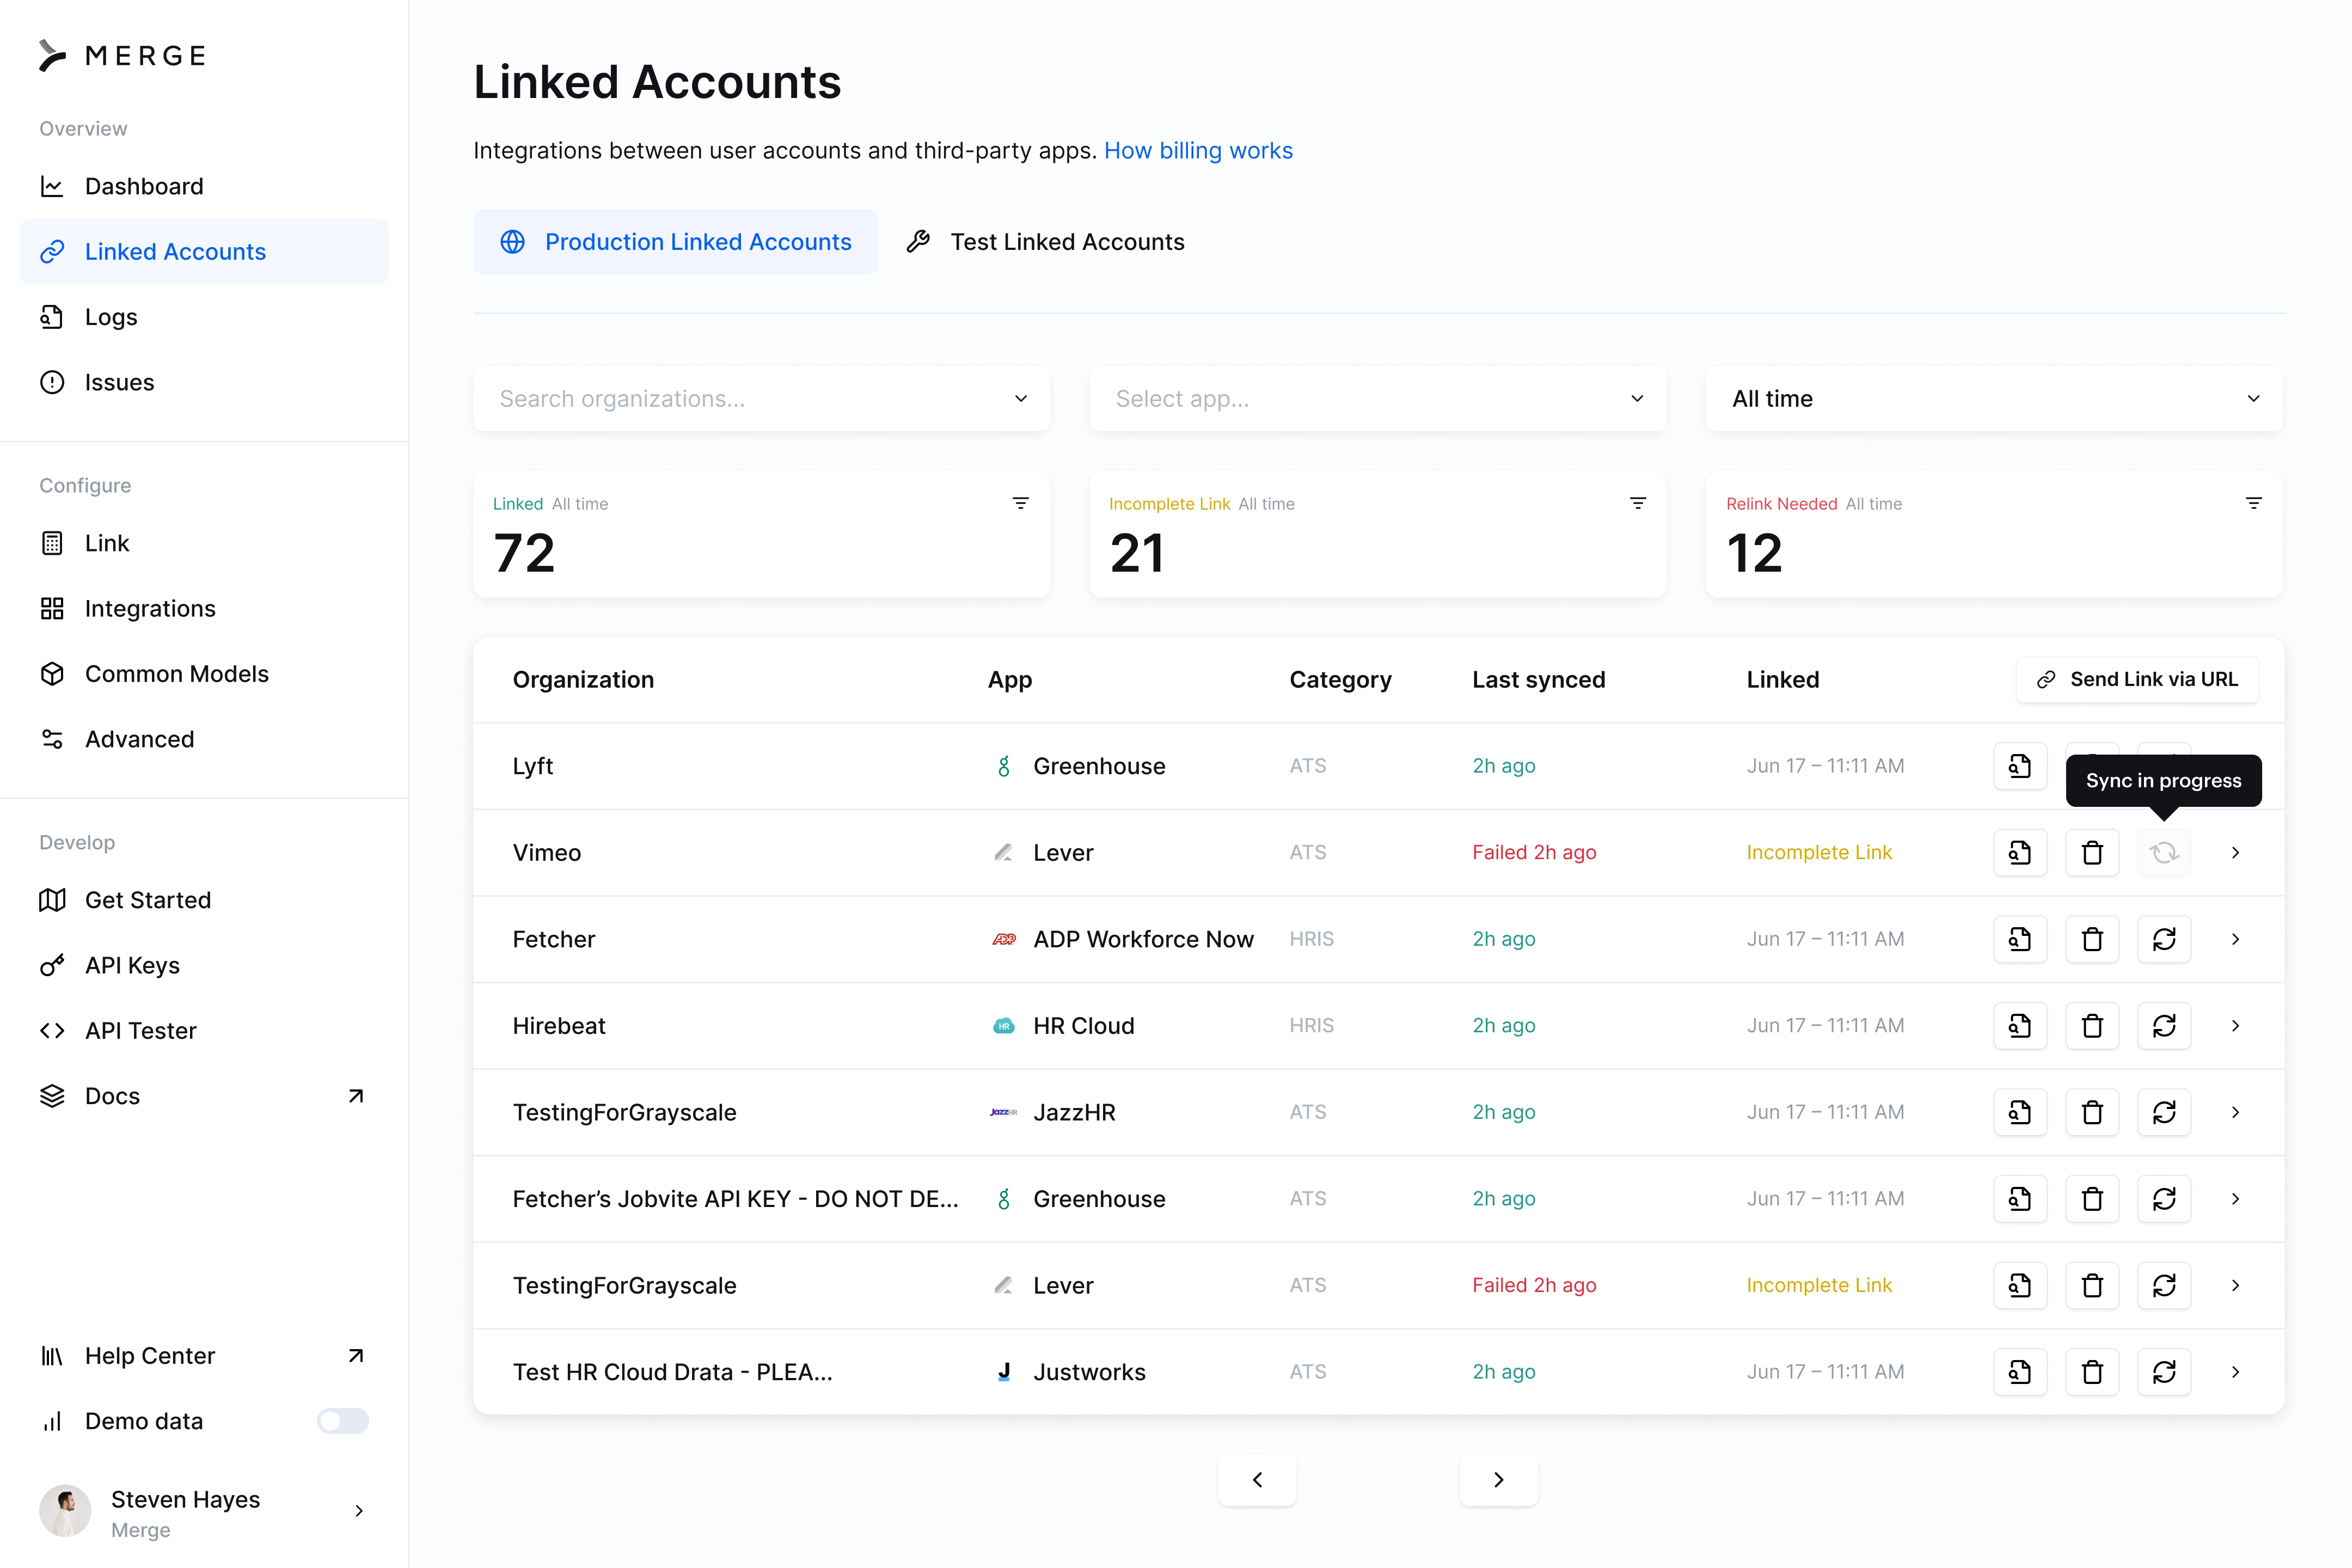2352x1568 pixels.
Task: Click Send Link via URL button
Action: pos(2138,680)
